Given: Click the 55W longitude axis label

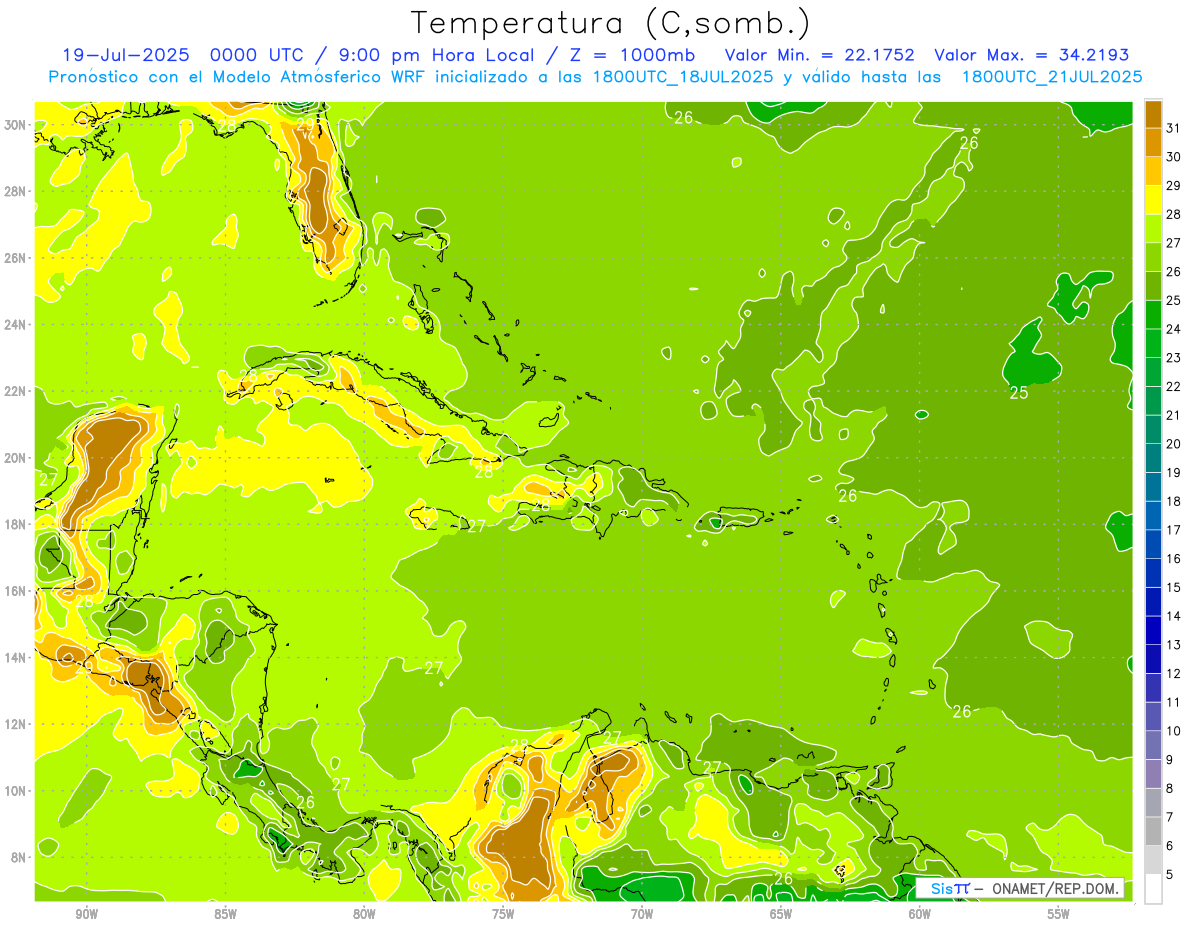Looking at the screenshot, I should 1059,915.
